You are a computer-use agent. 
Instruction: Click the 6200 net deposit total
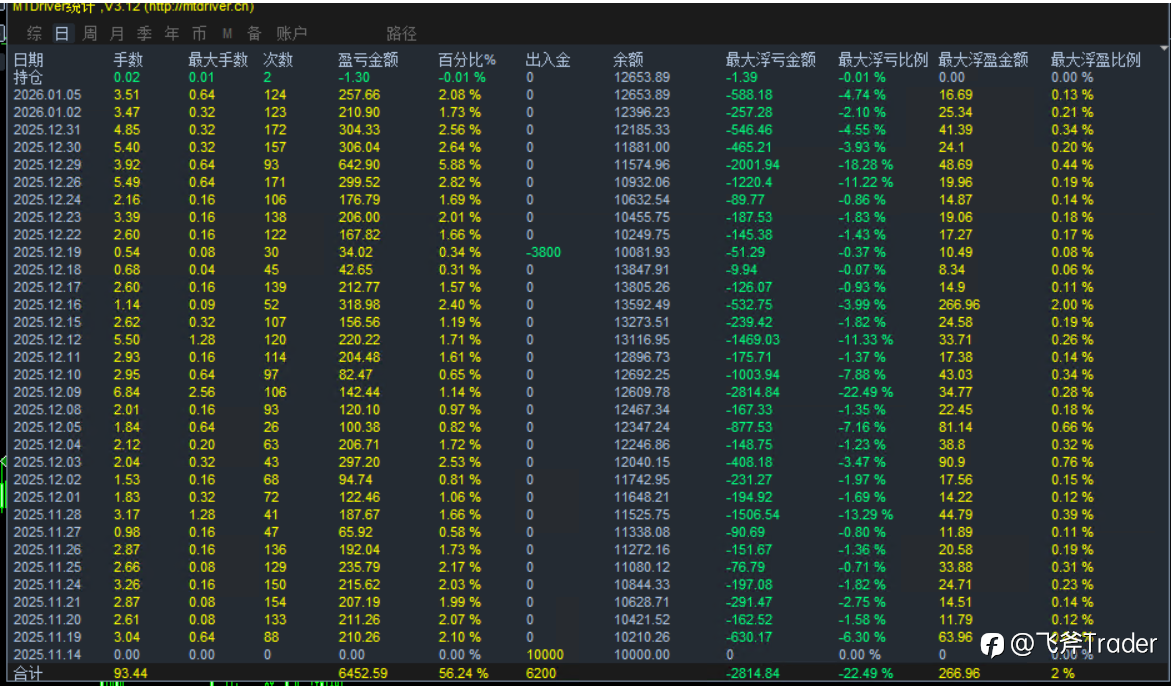(541, 673)
